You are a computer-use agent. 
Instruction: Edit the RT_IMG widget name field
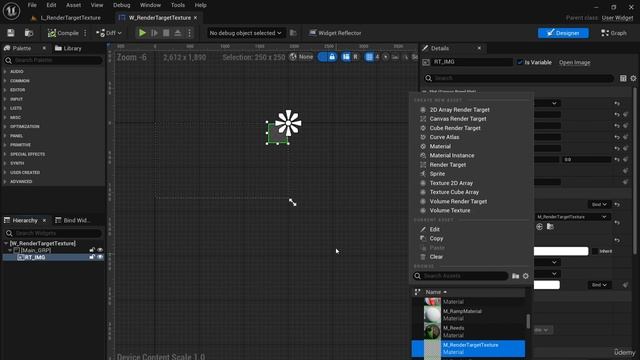[x=472, y=62]
